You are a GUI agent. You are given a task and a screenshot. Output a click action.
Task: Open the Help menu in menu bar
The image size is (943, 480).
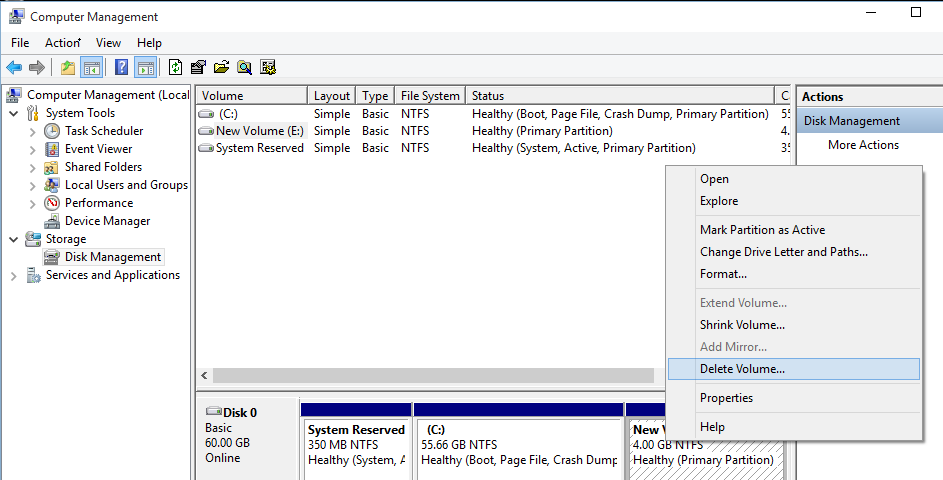pyautogui.click(x=149, y=43)
